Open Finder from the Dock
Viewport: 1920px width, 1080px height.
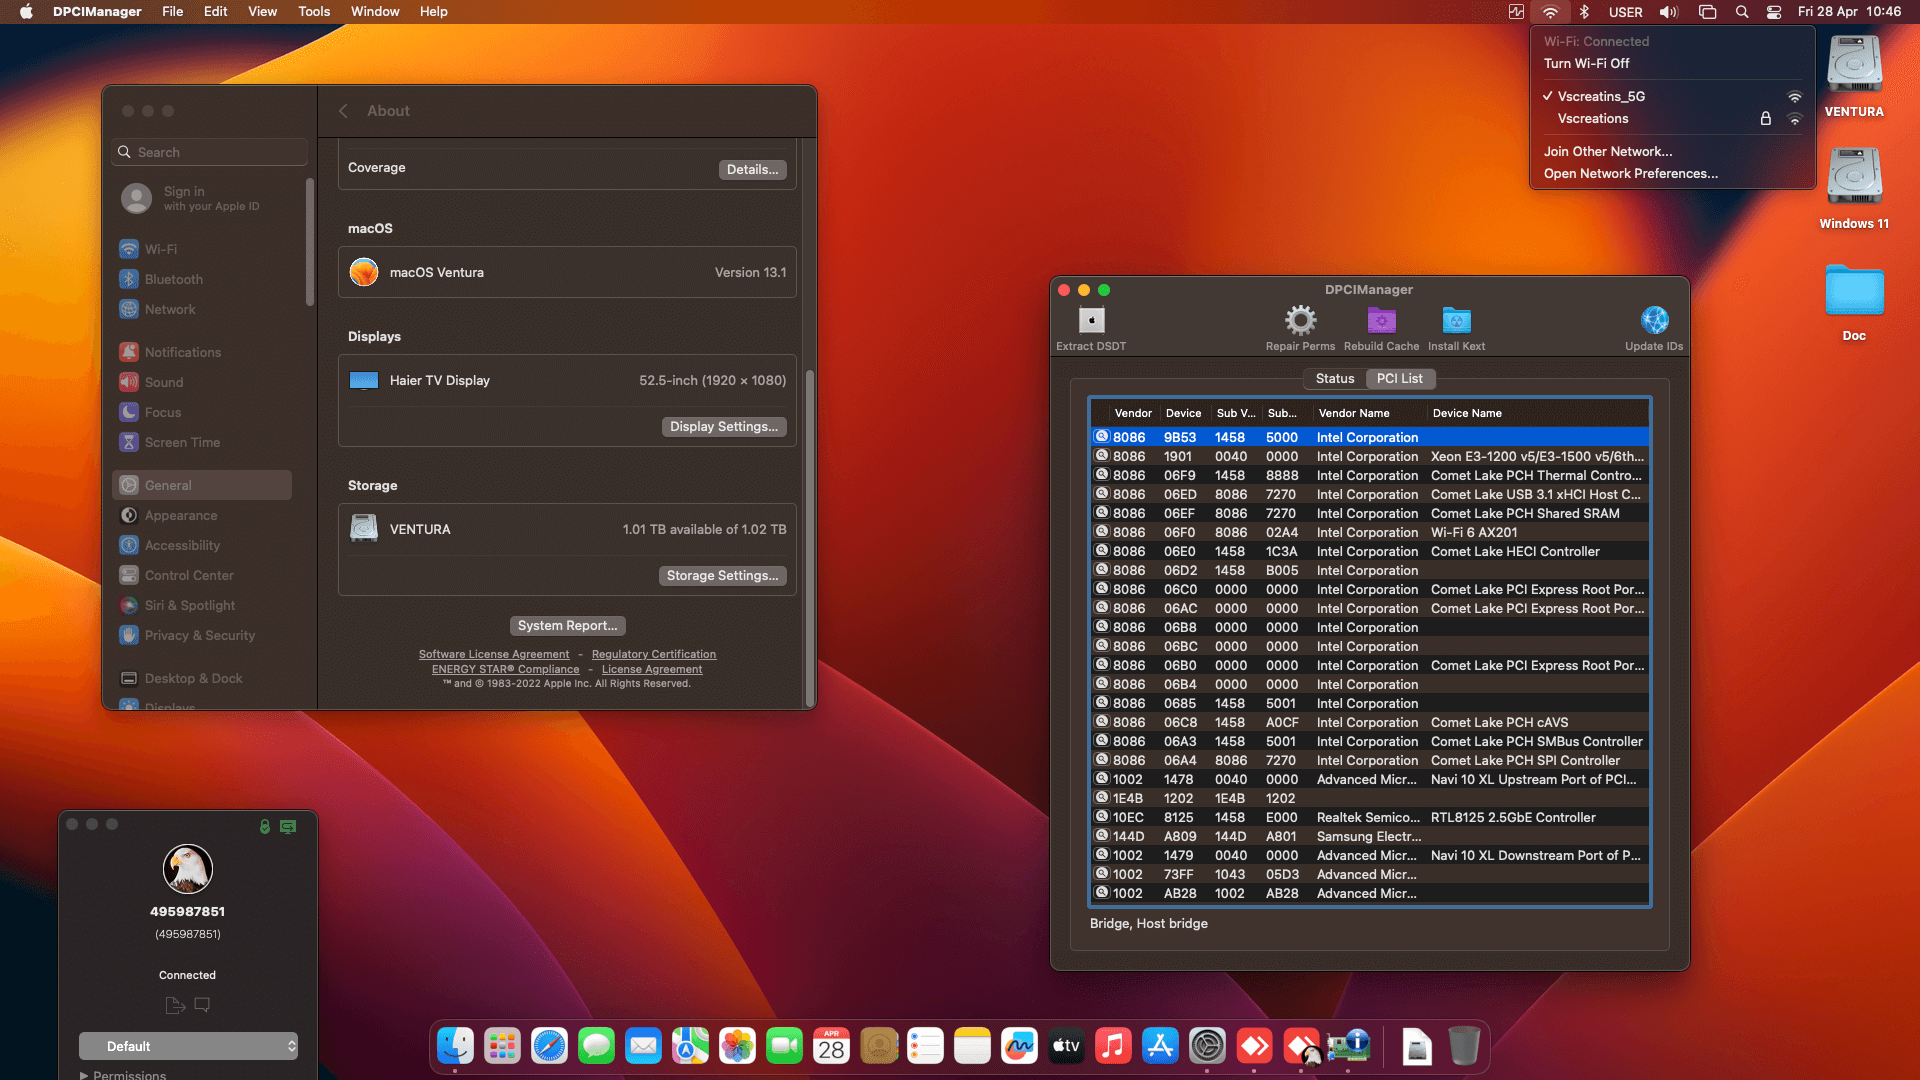[x=455, y=1046]
